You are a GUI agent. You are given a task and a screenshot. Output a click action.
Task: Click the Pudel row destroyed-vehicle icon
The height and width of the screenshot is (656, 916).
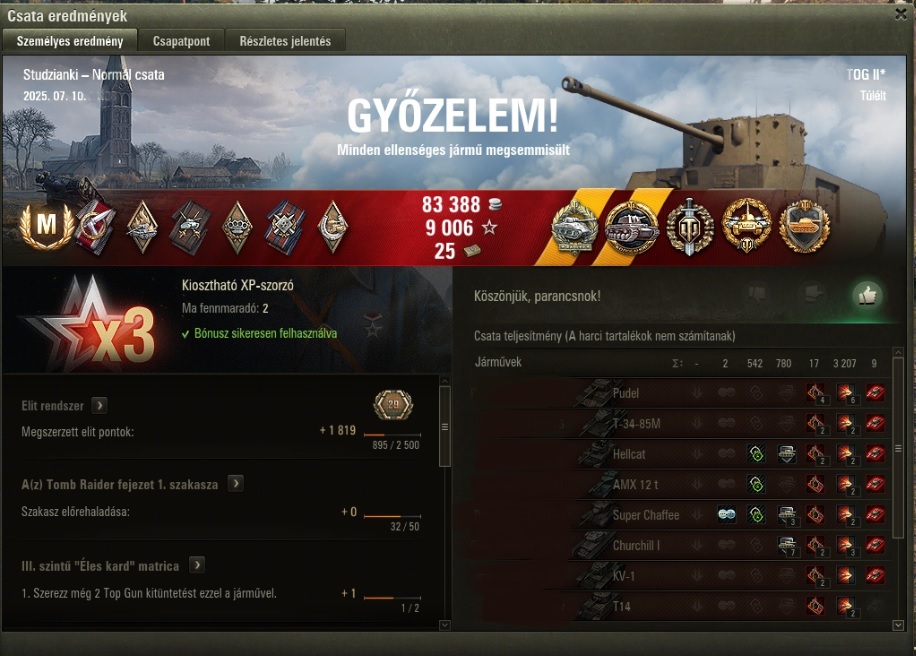[x=875, y=393]
